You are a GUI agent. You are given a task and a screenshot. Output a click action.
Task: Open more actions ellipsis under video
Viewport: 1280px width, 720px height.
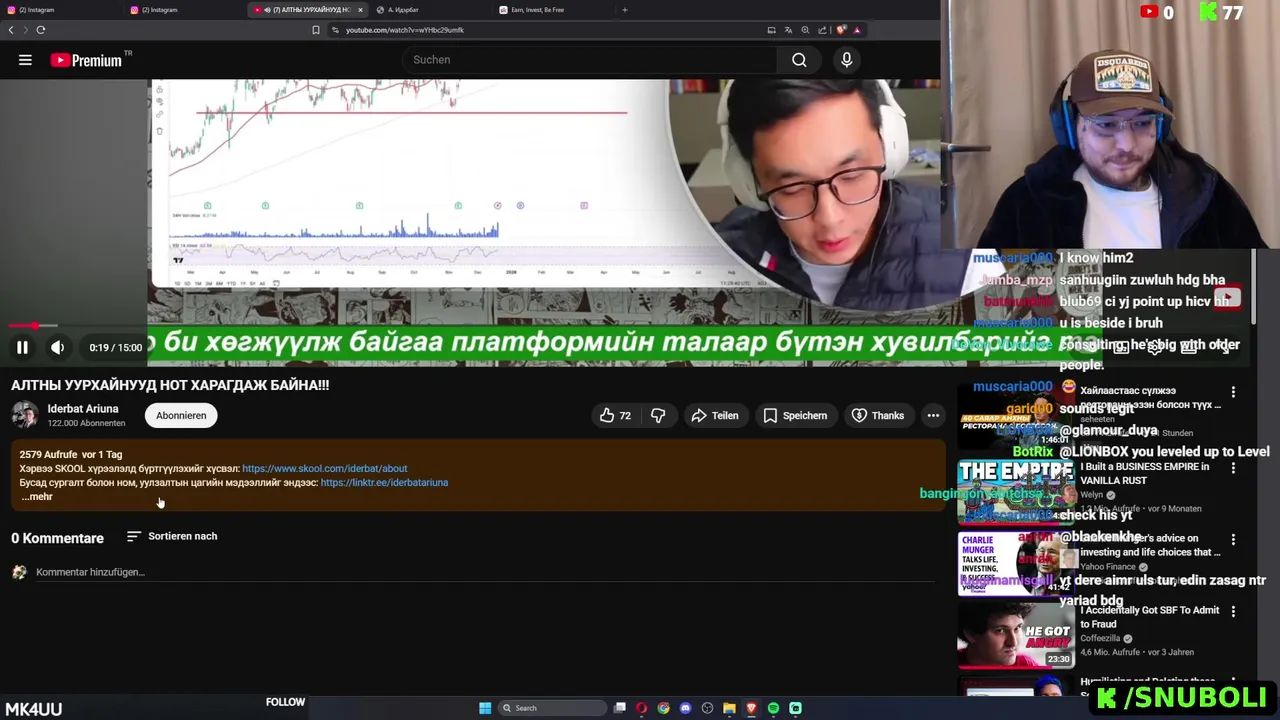coord(932,416)
